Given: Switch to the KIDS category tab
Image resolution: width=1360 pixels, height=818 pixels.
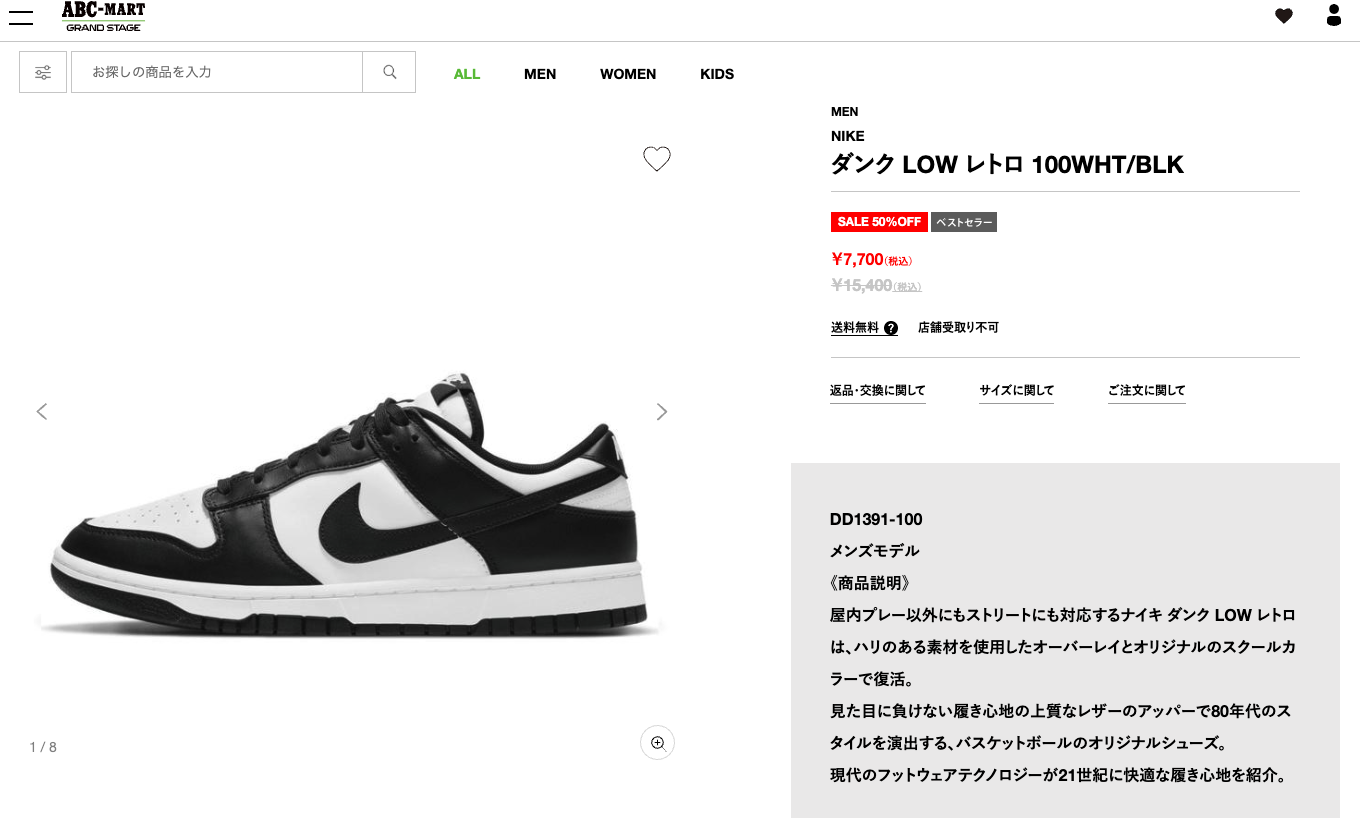Looking at the screenshot, I should click(717, 74).
